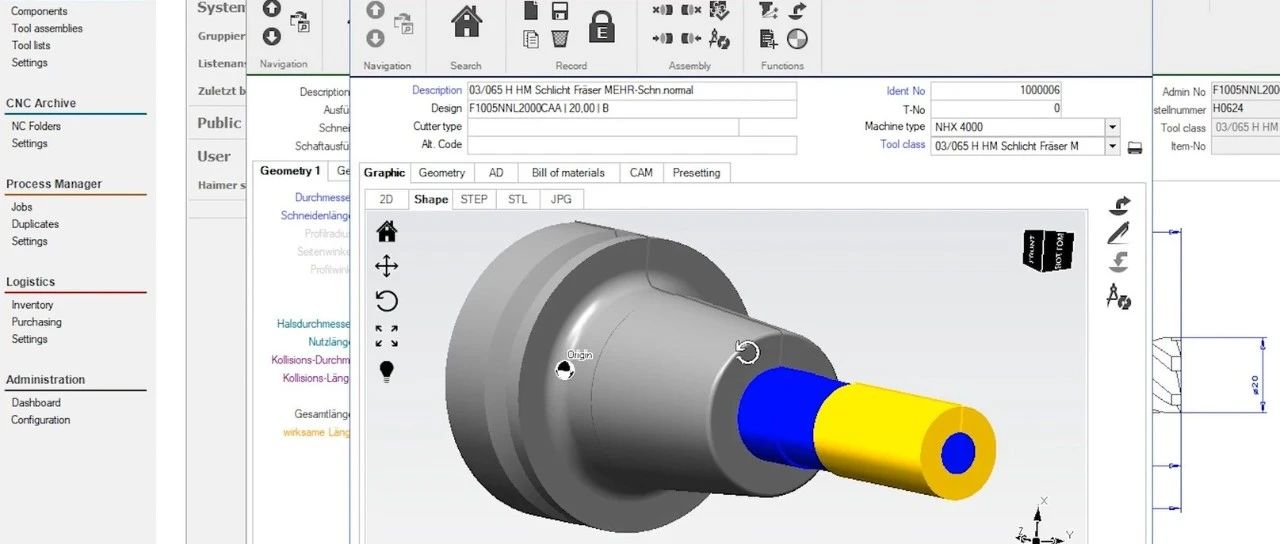Click bottom-left Assembly icon with inward arrow
The width and height of the screenshot is (1280, 544).
[x=662, y=39]
